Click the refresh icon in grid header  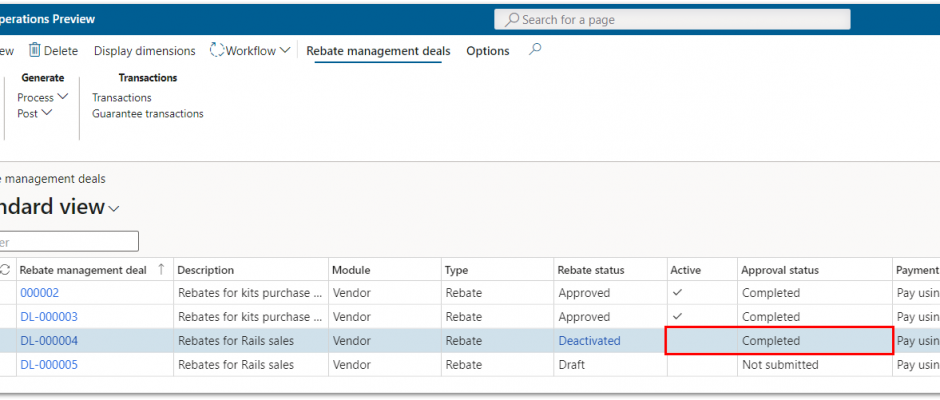(5, 270)
